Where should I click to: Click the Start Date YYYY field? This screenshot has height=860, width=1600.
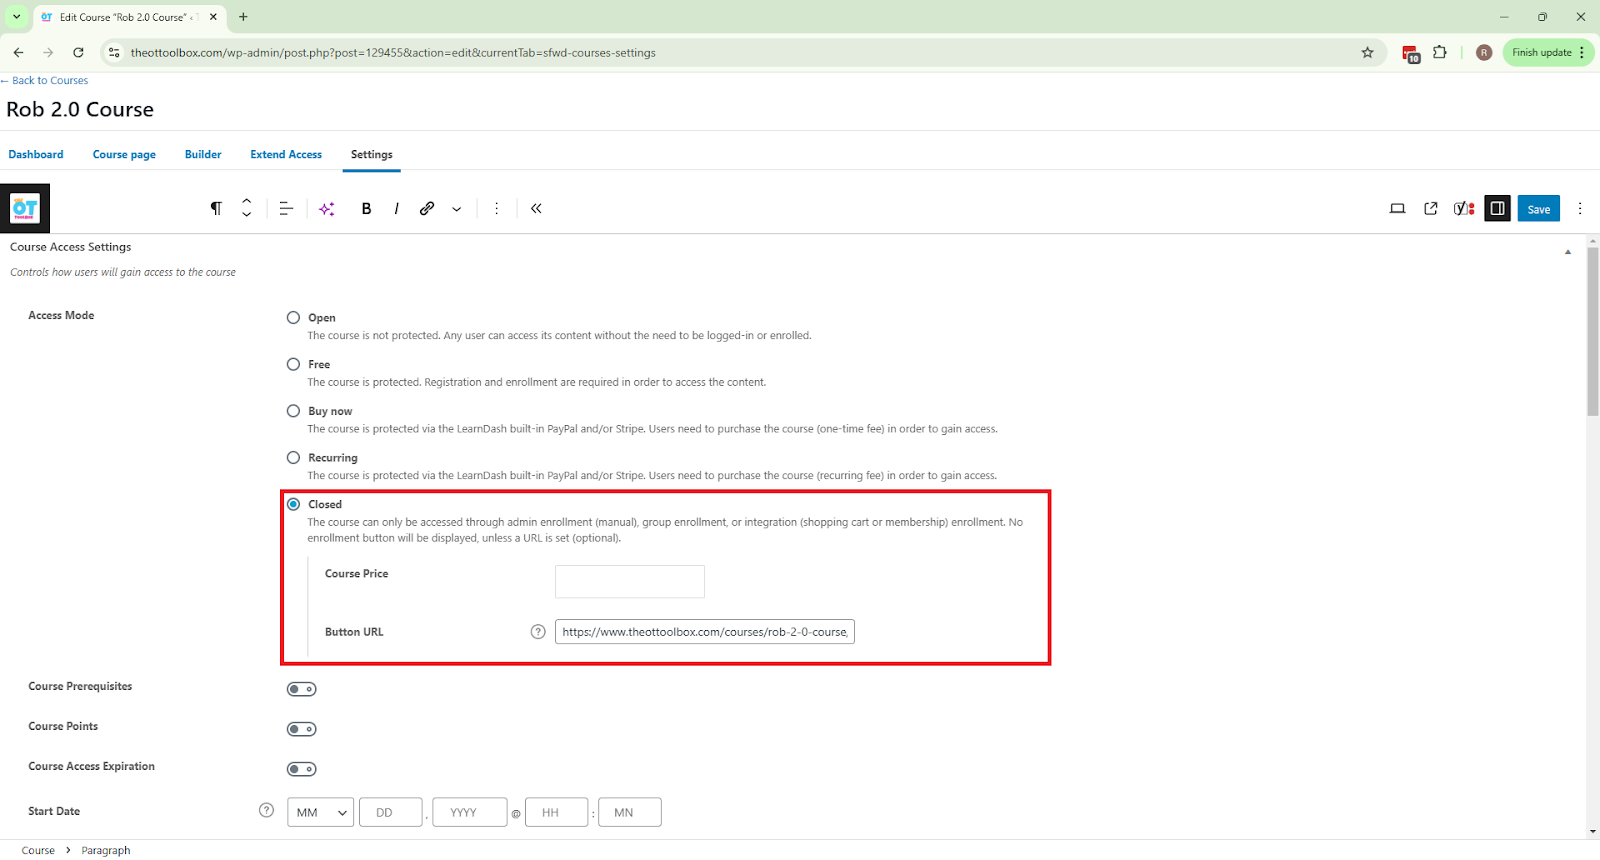(470, 812)
